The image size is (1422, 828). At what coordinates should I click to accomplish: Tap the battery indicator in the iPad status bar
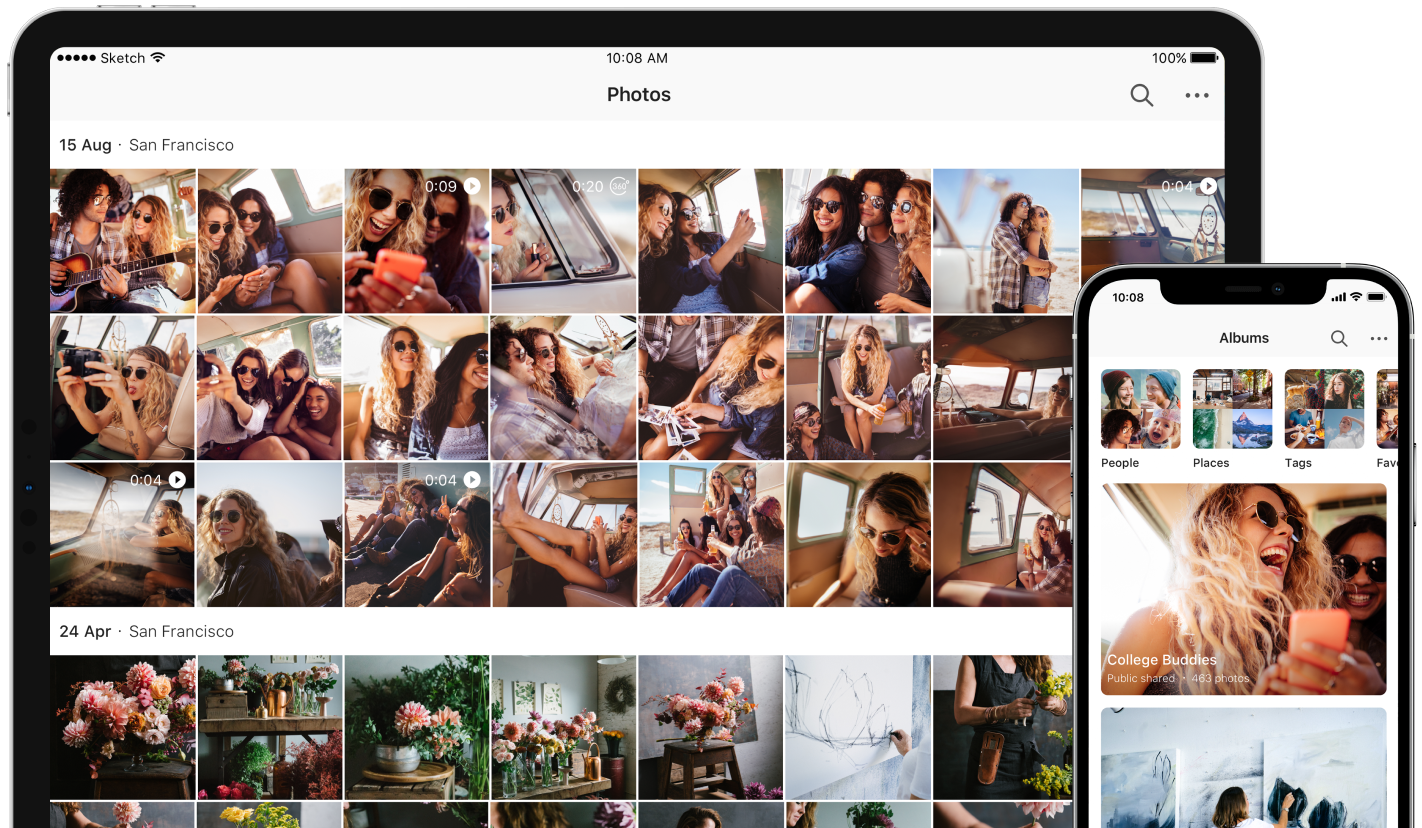click(x=1204, y=58)
